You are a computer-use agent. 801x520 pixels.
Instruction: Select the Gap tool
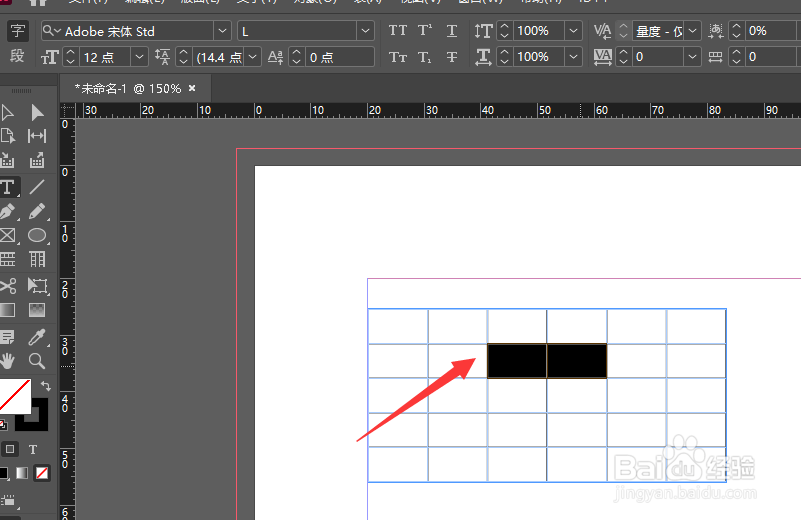37,136
